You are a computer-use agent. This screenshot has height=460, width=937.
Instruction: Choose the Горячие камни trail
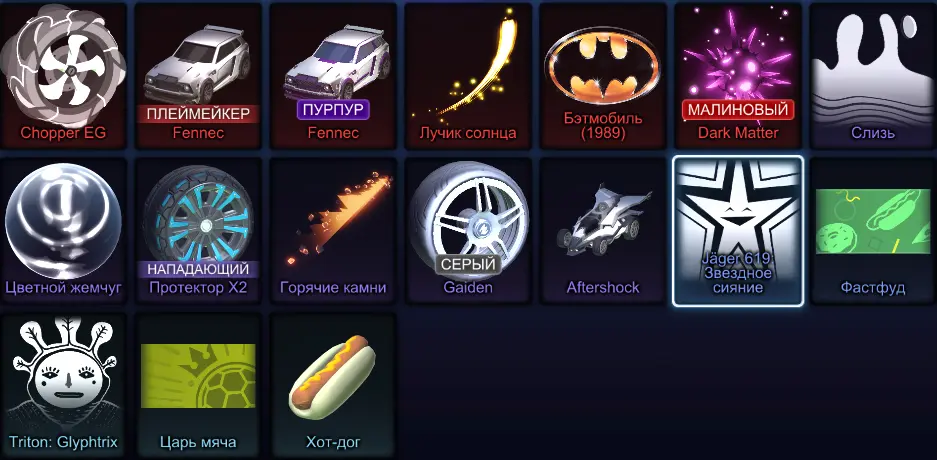click(333, 231)
